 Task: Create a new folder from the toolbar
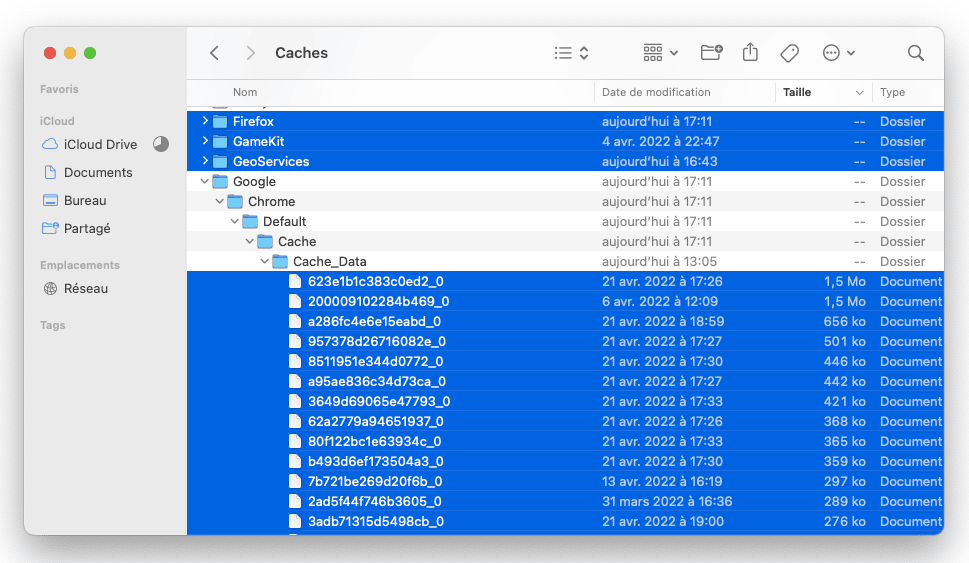pos(711,53)
